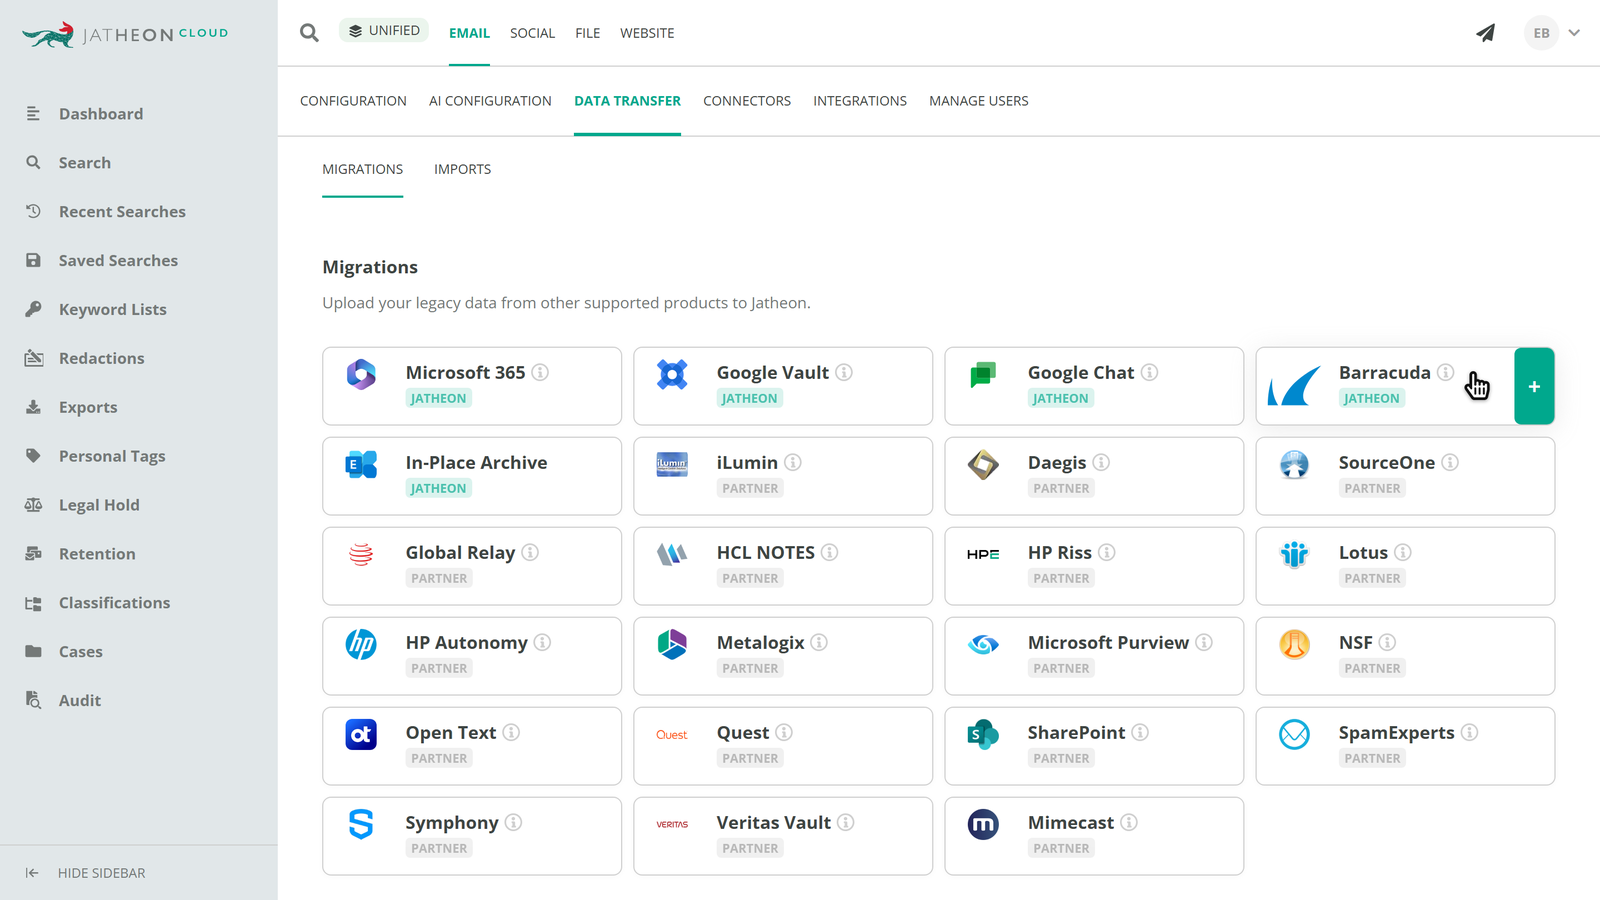Image resolution: width=1600 pixels, height=900 pixels.
Task: Click the info icon next to iLumin
Action: (x=793, y=462)
